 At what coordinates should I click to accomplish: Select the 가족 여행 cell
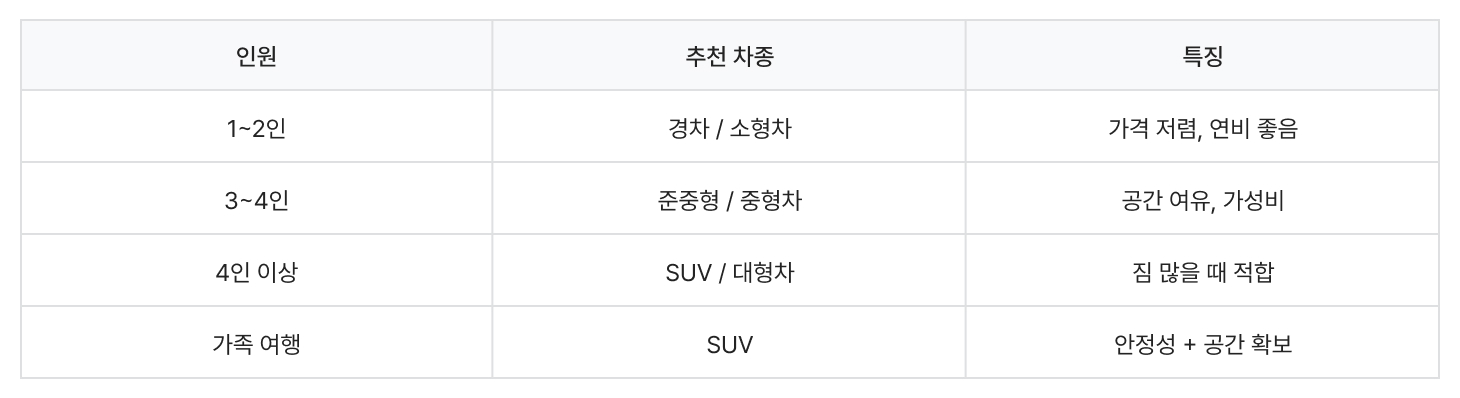256,343
